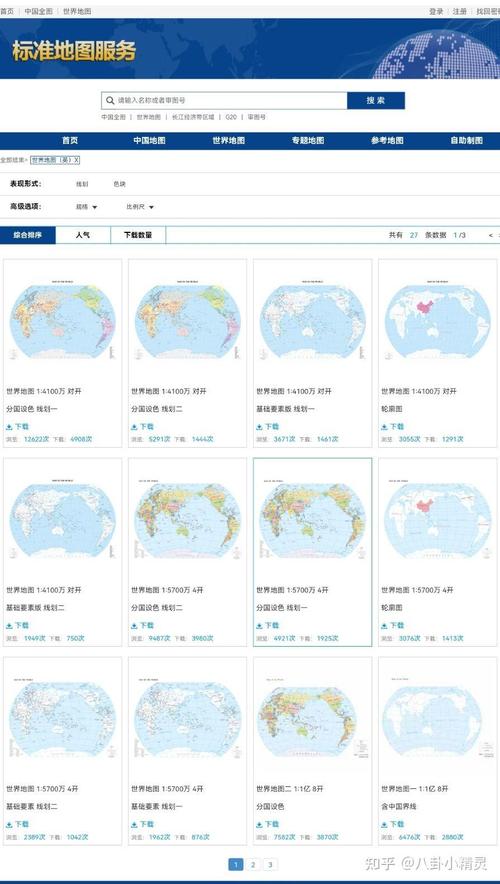
Task: Click the 注册 link in the top bar
Action: coord(460,11)
